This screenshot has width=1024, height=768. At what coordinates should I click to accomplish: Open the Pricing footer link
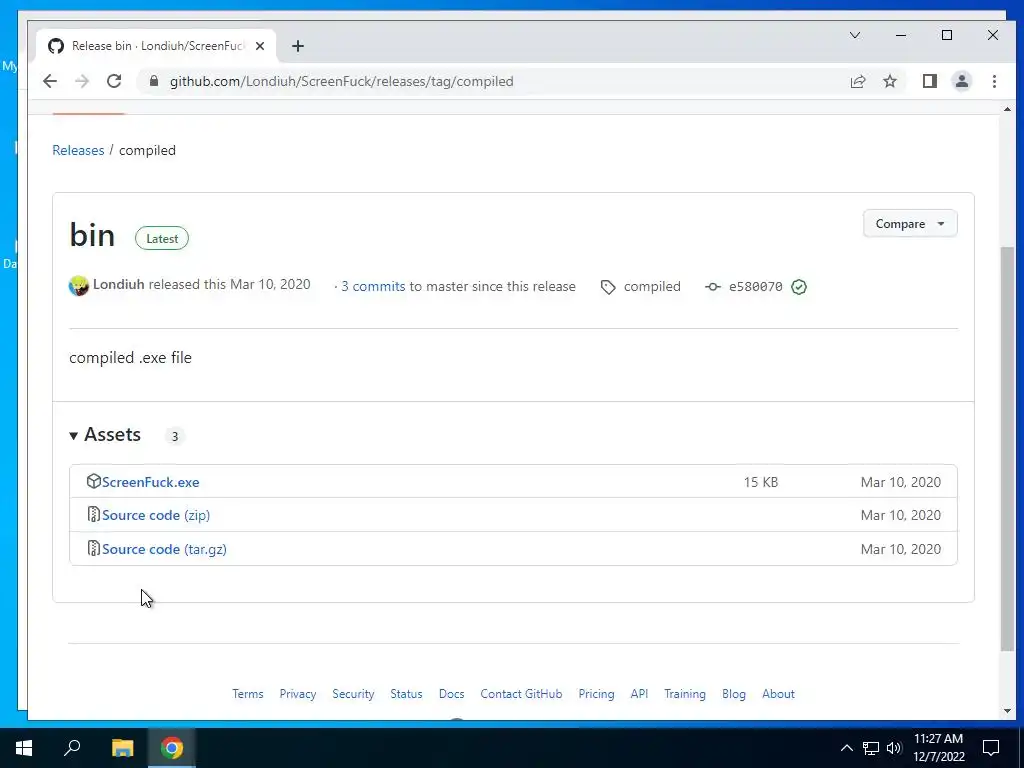[x=596, y=694]
